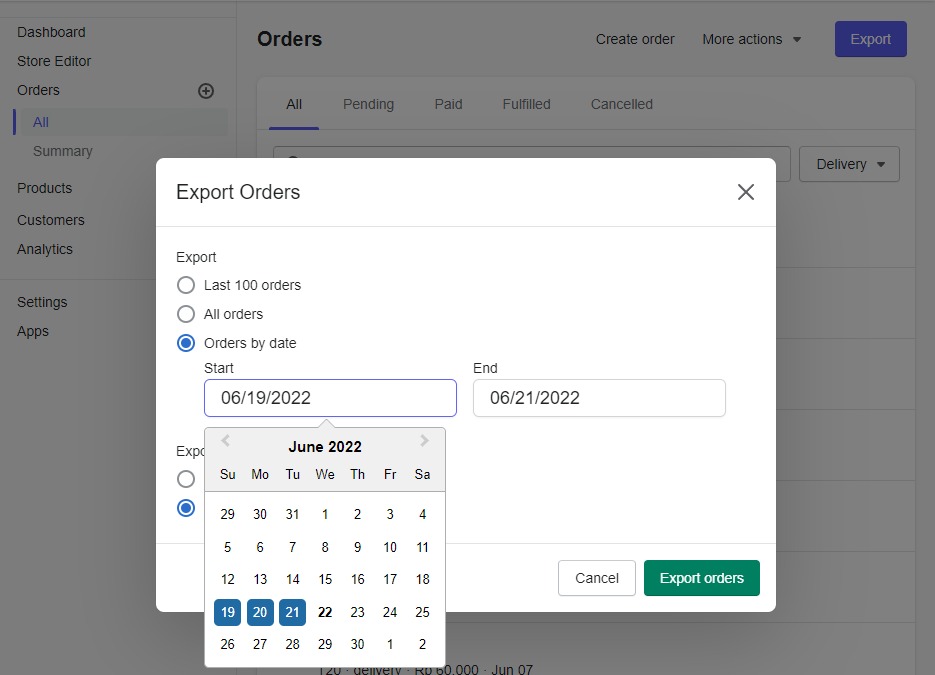935x675 pixels.
Task: Switch to the All orders tab
Action: (294, 104)
